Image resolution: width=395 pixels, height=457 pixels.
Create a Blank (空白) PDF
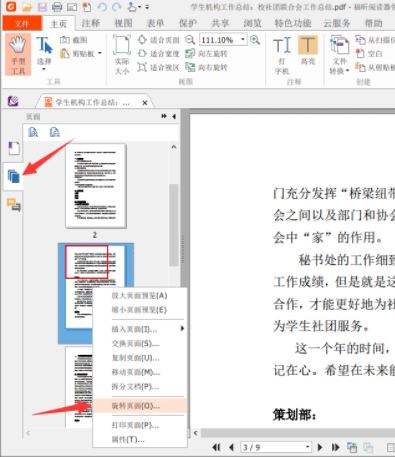click(x=369, y=53)
